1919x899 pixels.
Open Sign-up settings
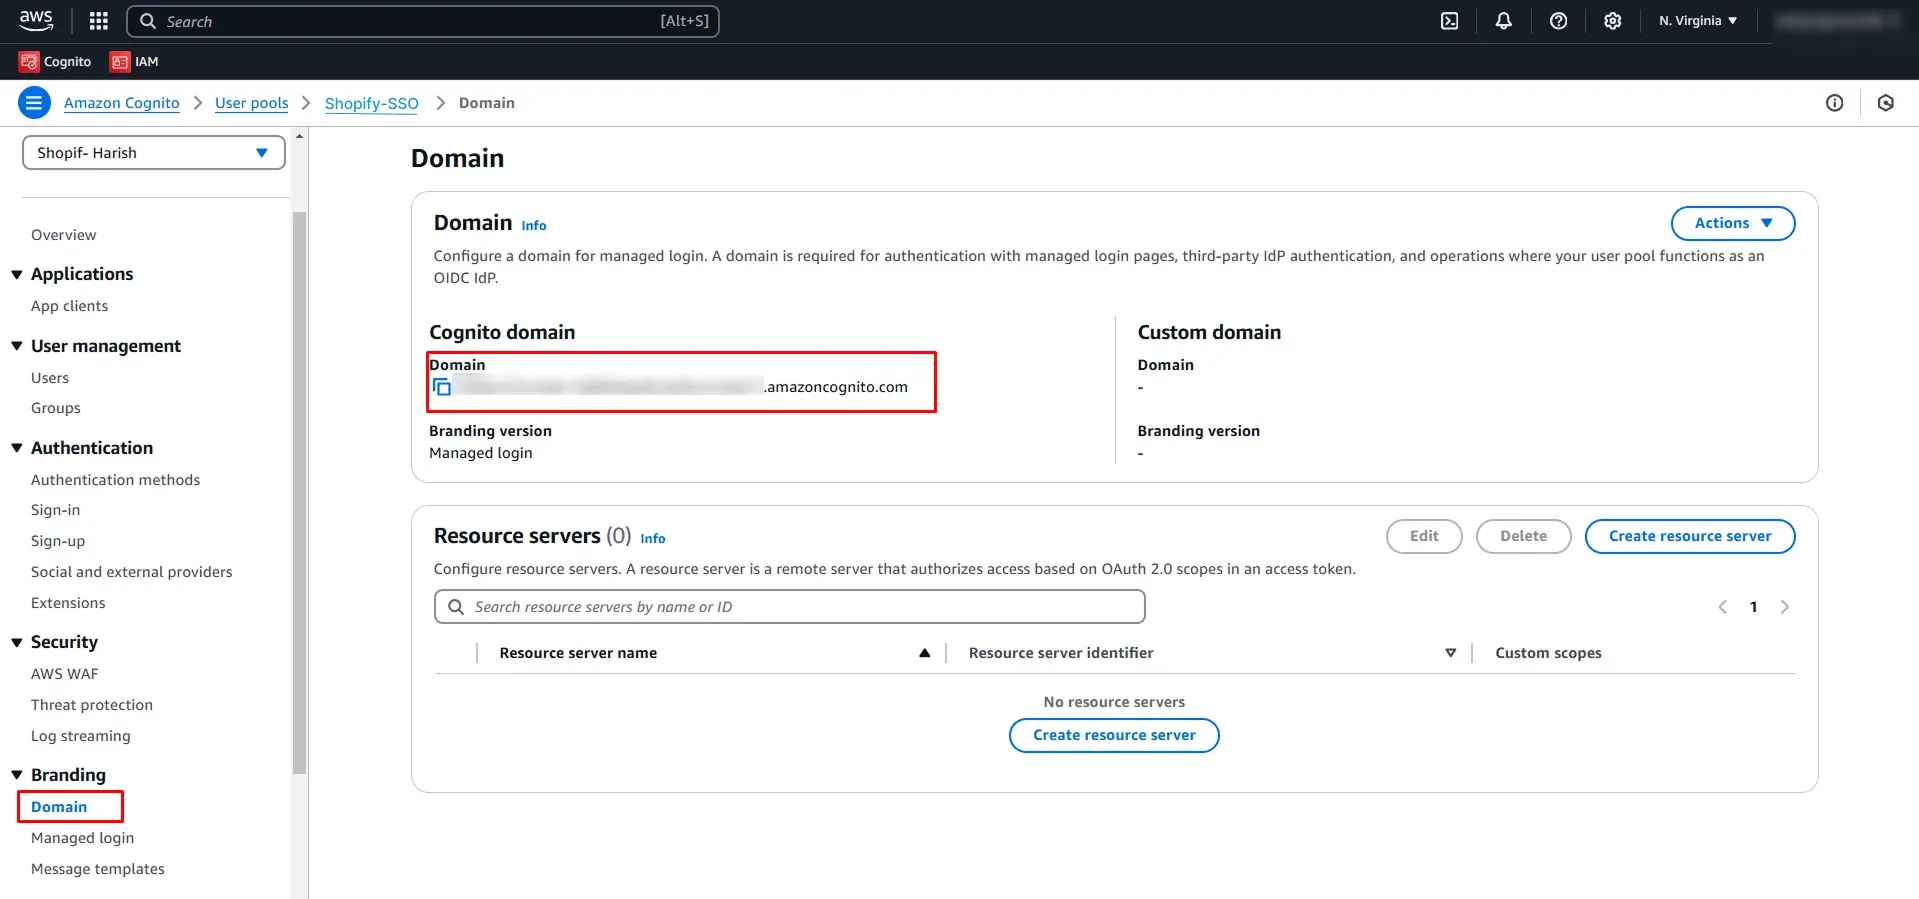pos(58,541)
